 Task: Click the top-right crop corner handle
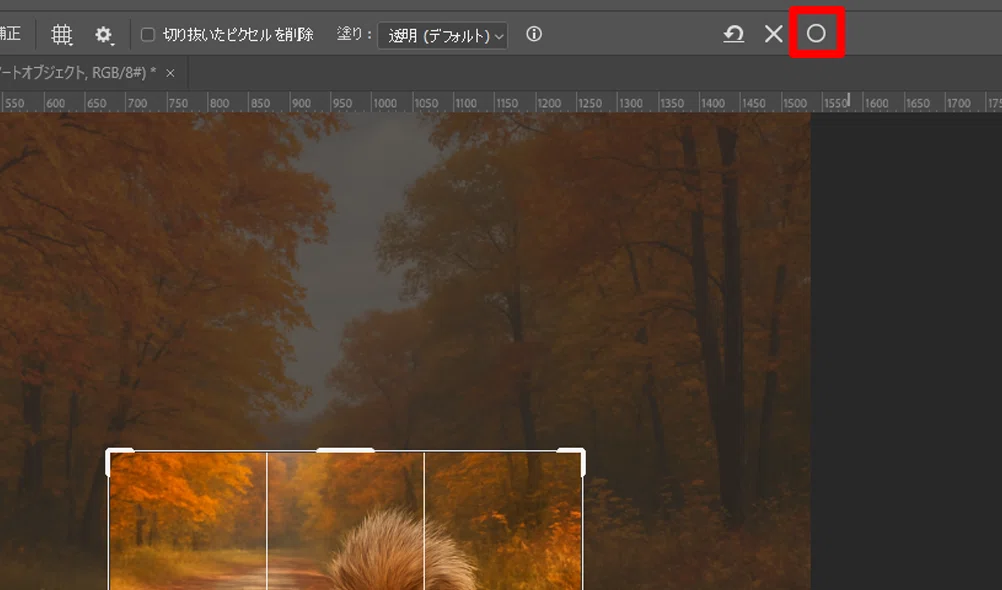[x=572, y=461]
